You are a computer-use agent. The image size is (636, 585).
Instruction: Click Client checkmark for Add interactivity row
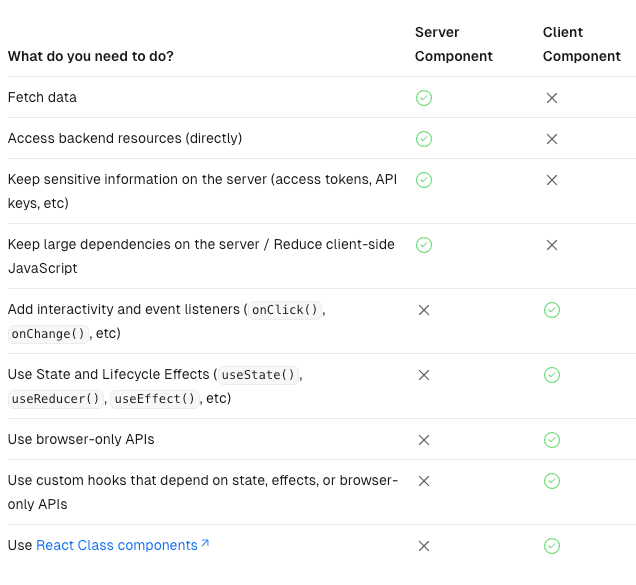point(552,310)
